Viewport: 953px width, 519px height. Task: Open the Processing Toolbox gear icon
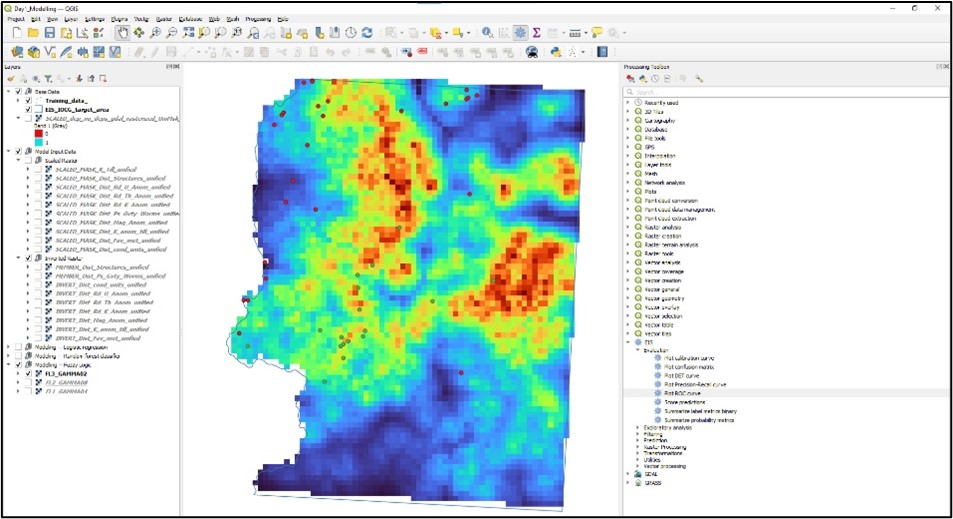520,33
